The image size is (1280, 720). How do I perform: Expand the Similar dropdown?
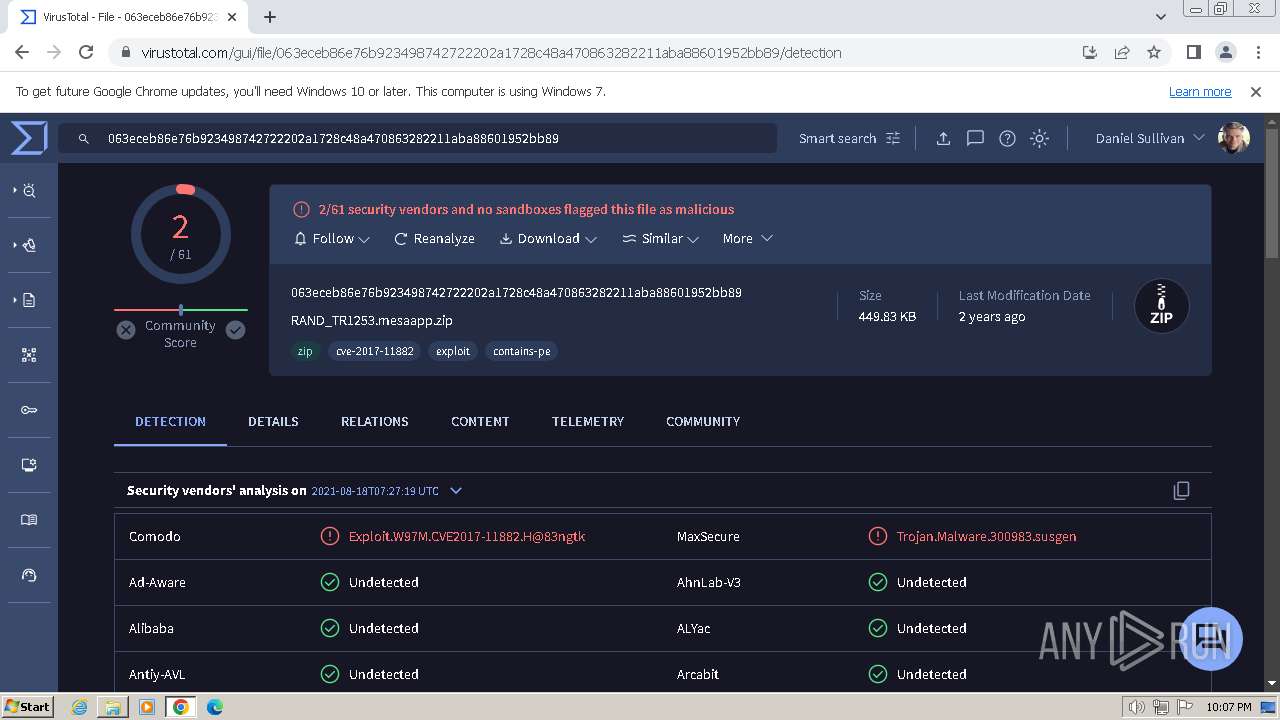[660, 239]
